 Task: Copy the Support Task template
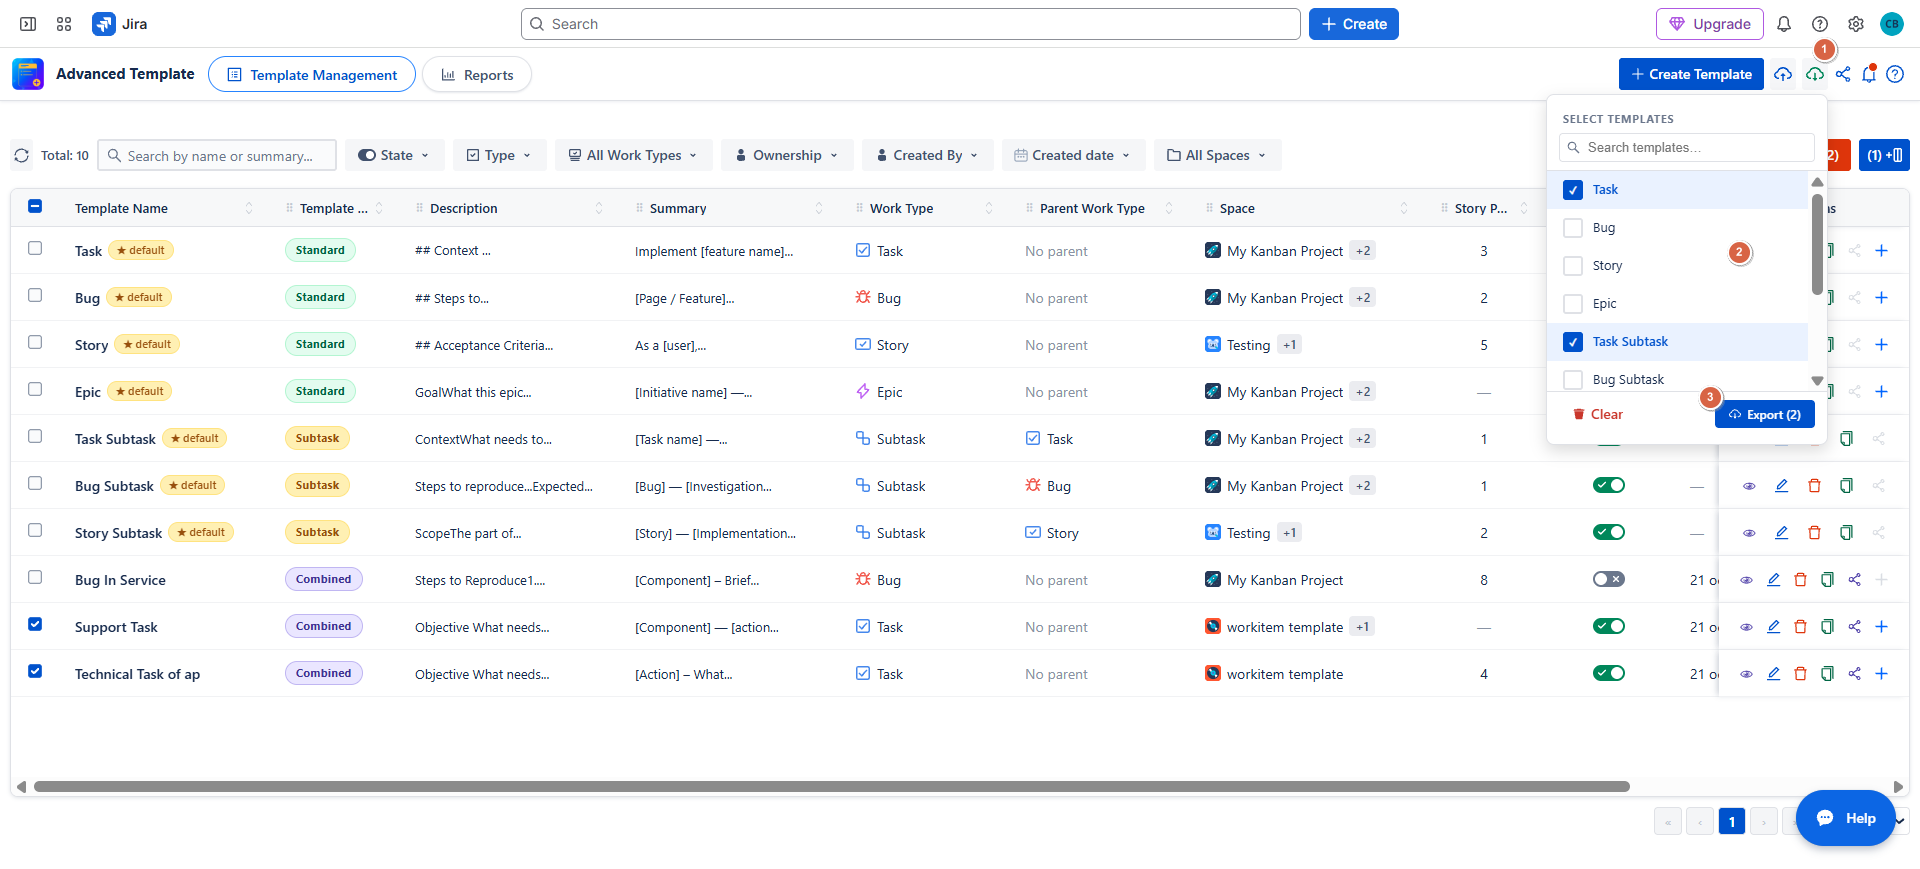click(x=1827, y=627)
